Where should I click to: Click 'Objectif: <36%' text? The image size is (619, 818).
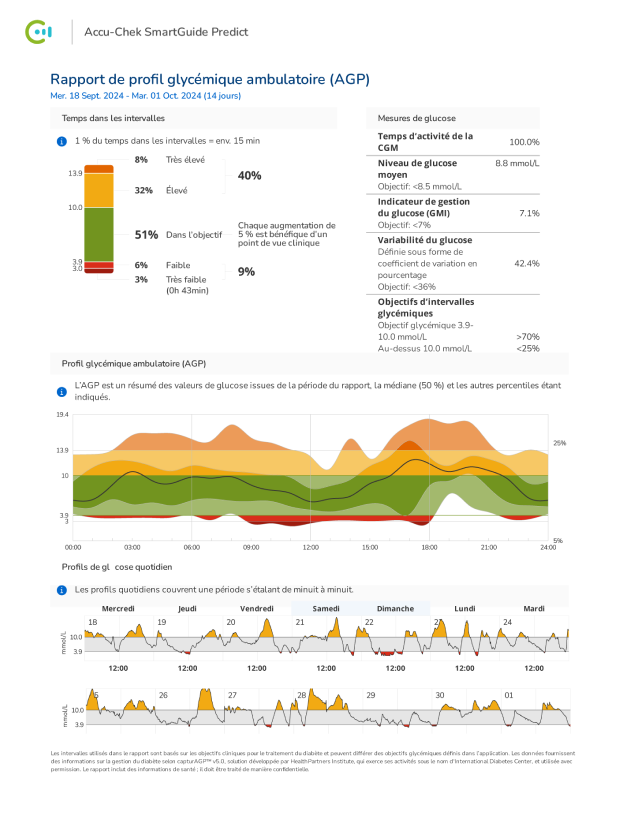tap(406, 286)
